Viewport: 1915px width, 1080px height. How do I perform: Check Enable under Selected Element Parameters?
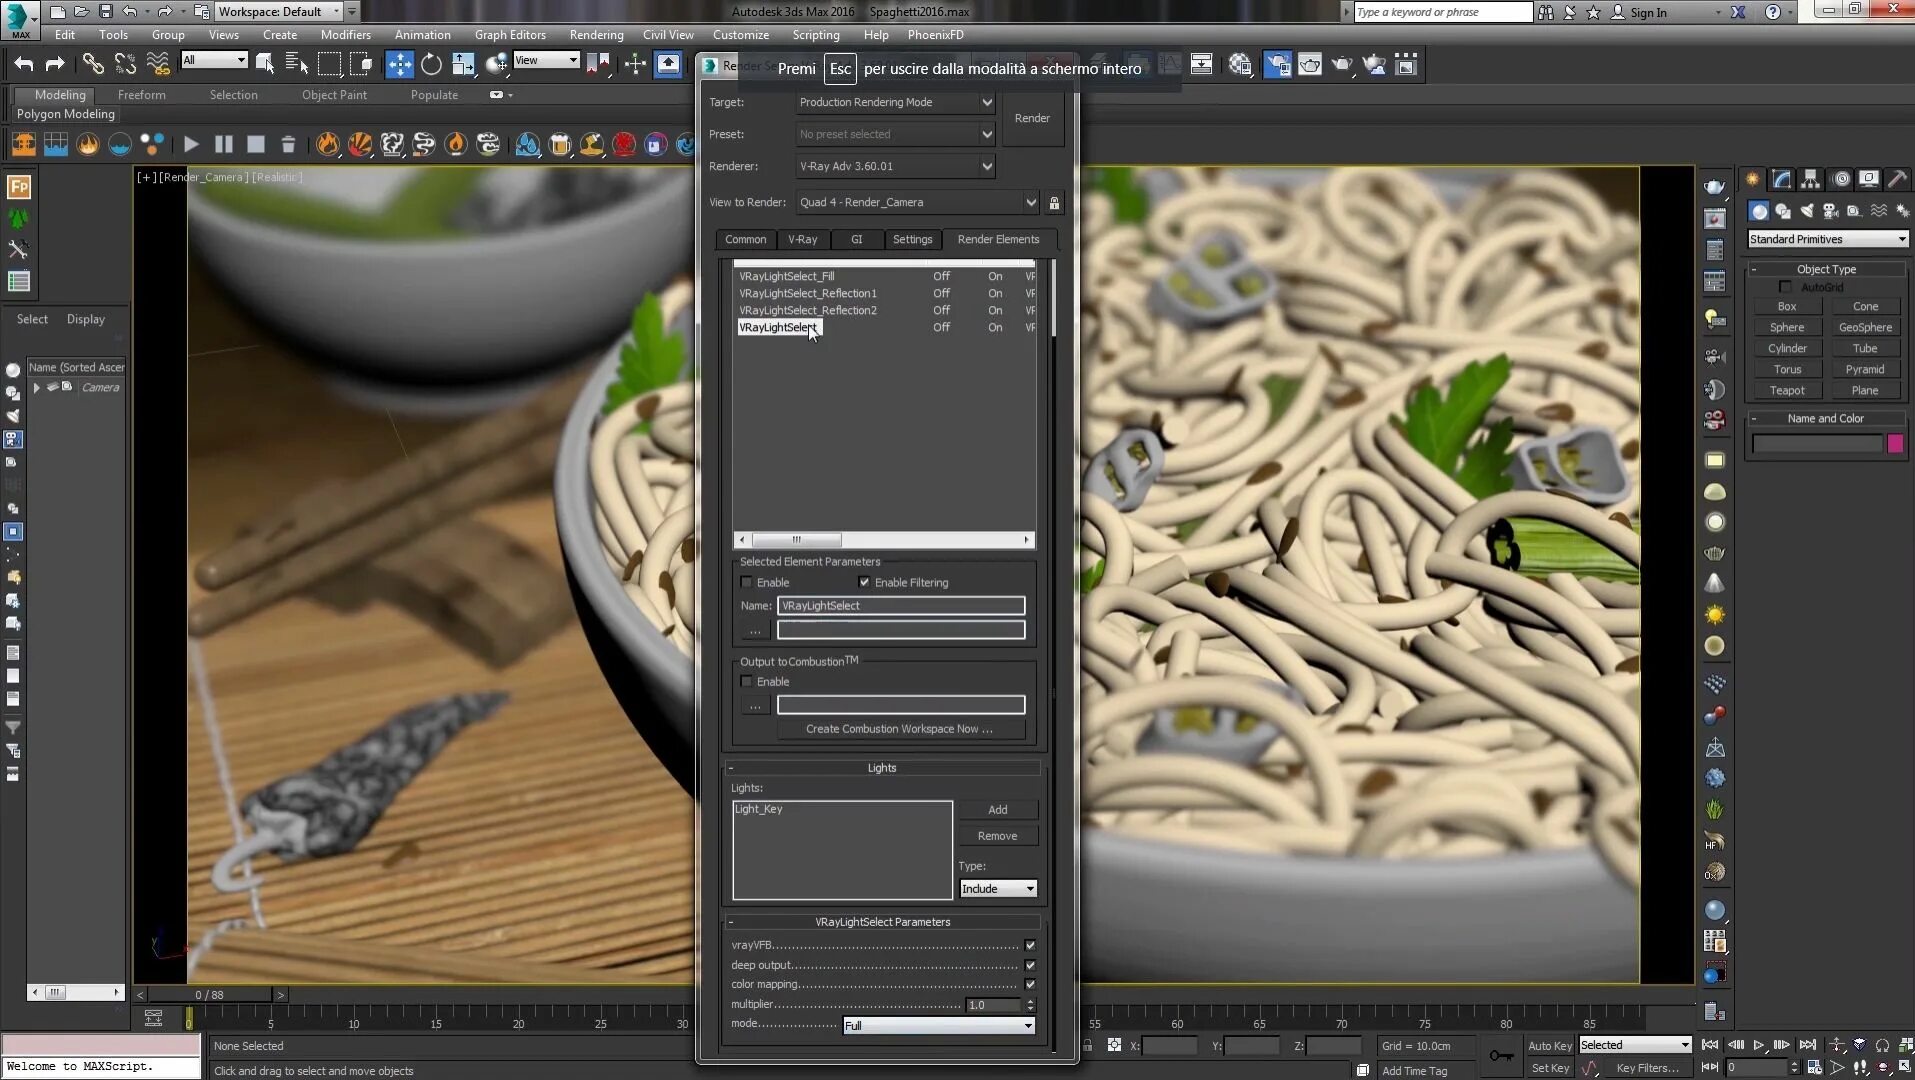746,582
